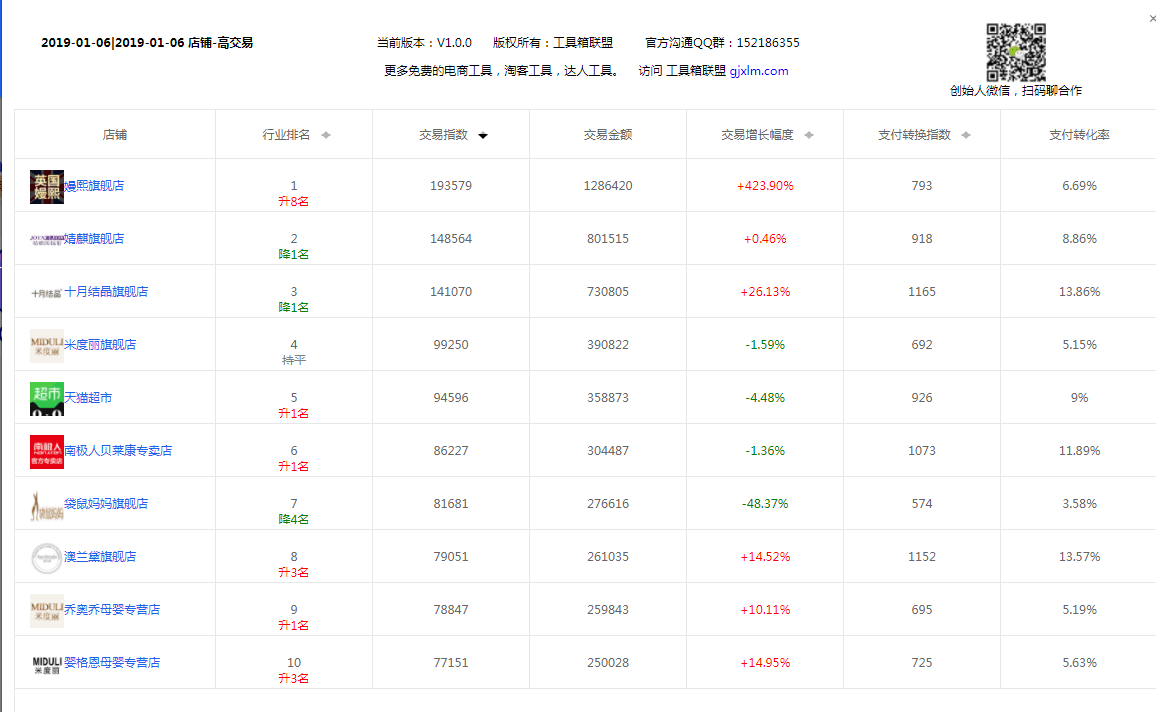
Task: Click current version V1.0.0 text
Action: pyautogui.click(x=424, y=43)
